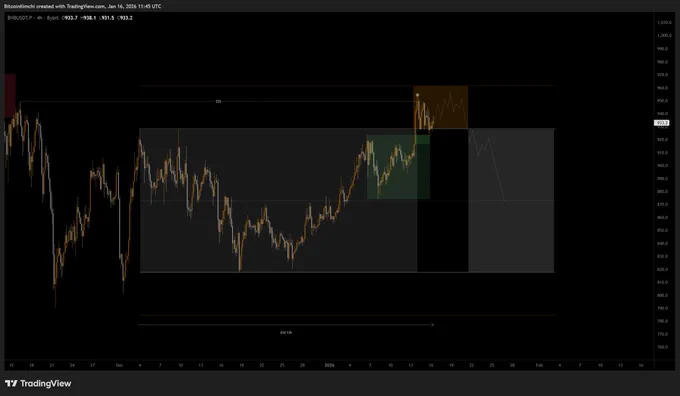Click the 21 date label on the time axis
This screenshot has width=680, height=396.
(52, 365)
